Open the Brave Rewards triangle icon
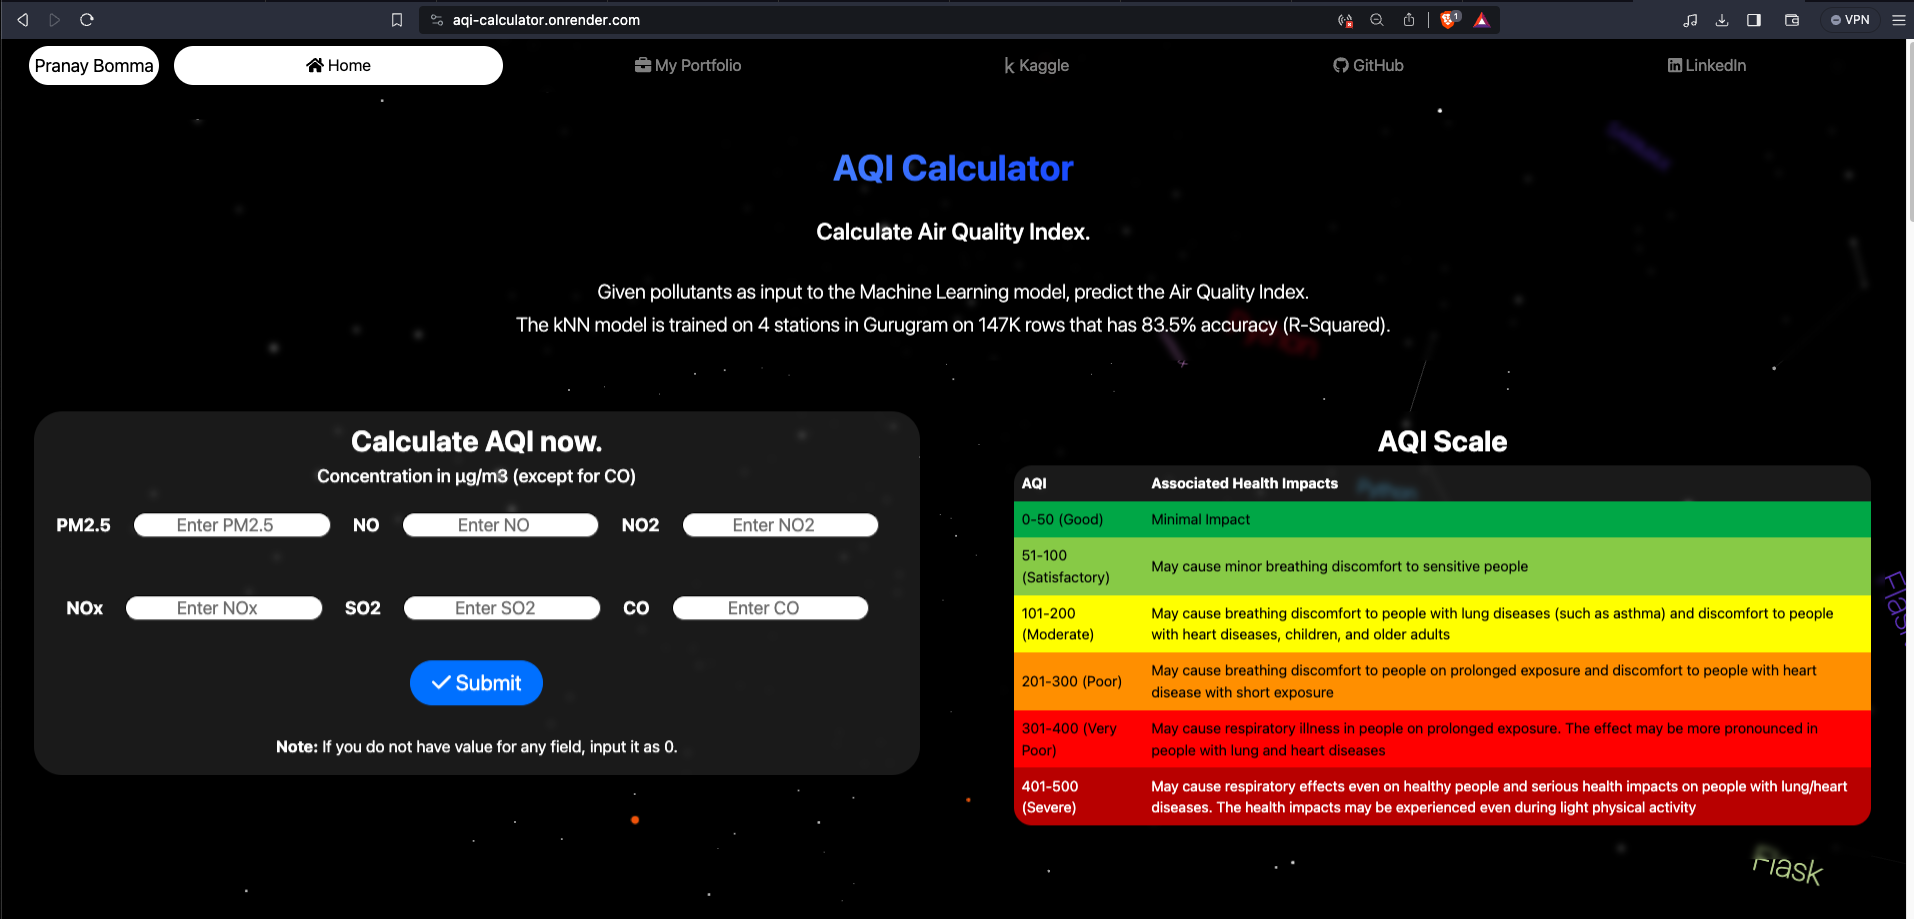The image size is (1914, 919). coord(1481,20)
